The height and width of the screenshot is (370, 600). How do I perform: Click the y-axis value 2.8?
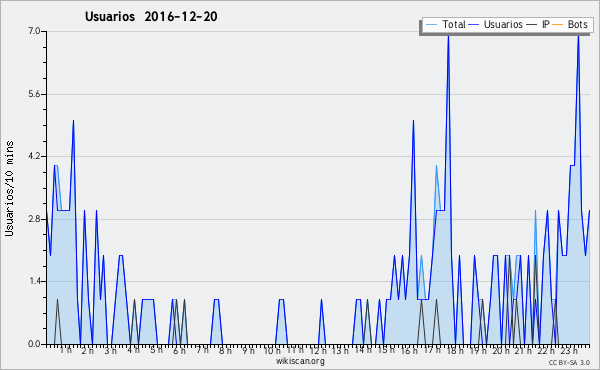pos(34,219)
